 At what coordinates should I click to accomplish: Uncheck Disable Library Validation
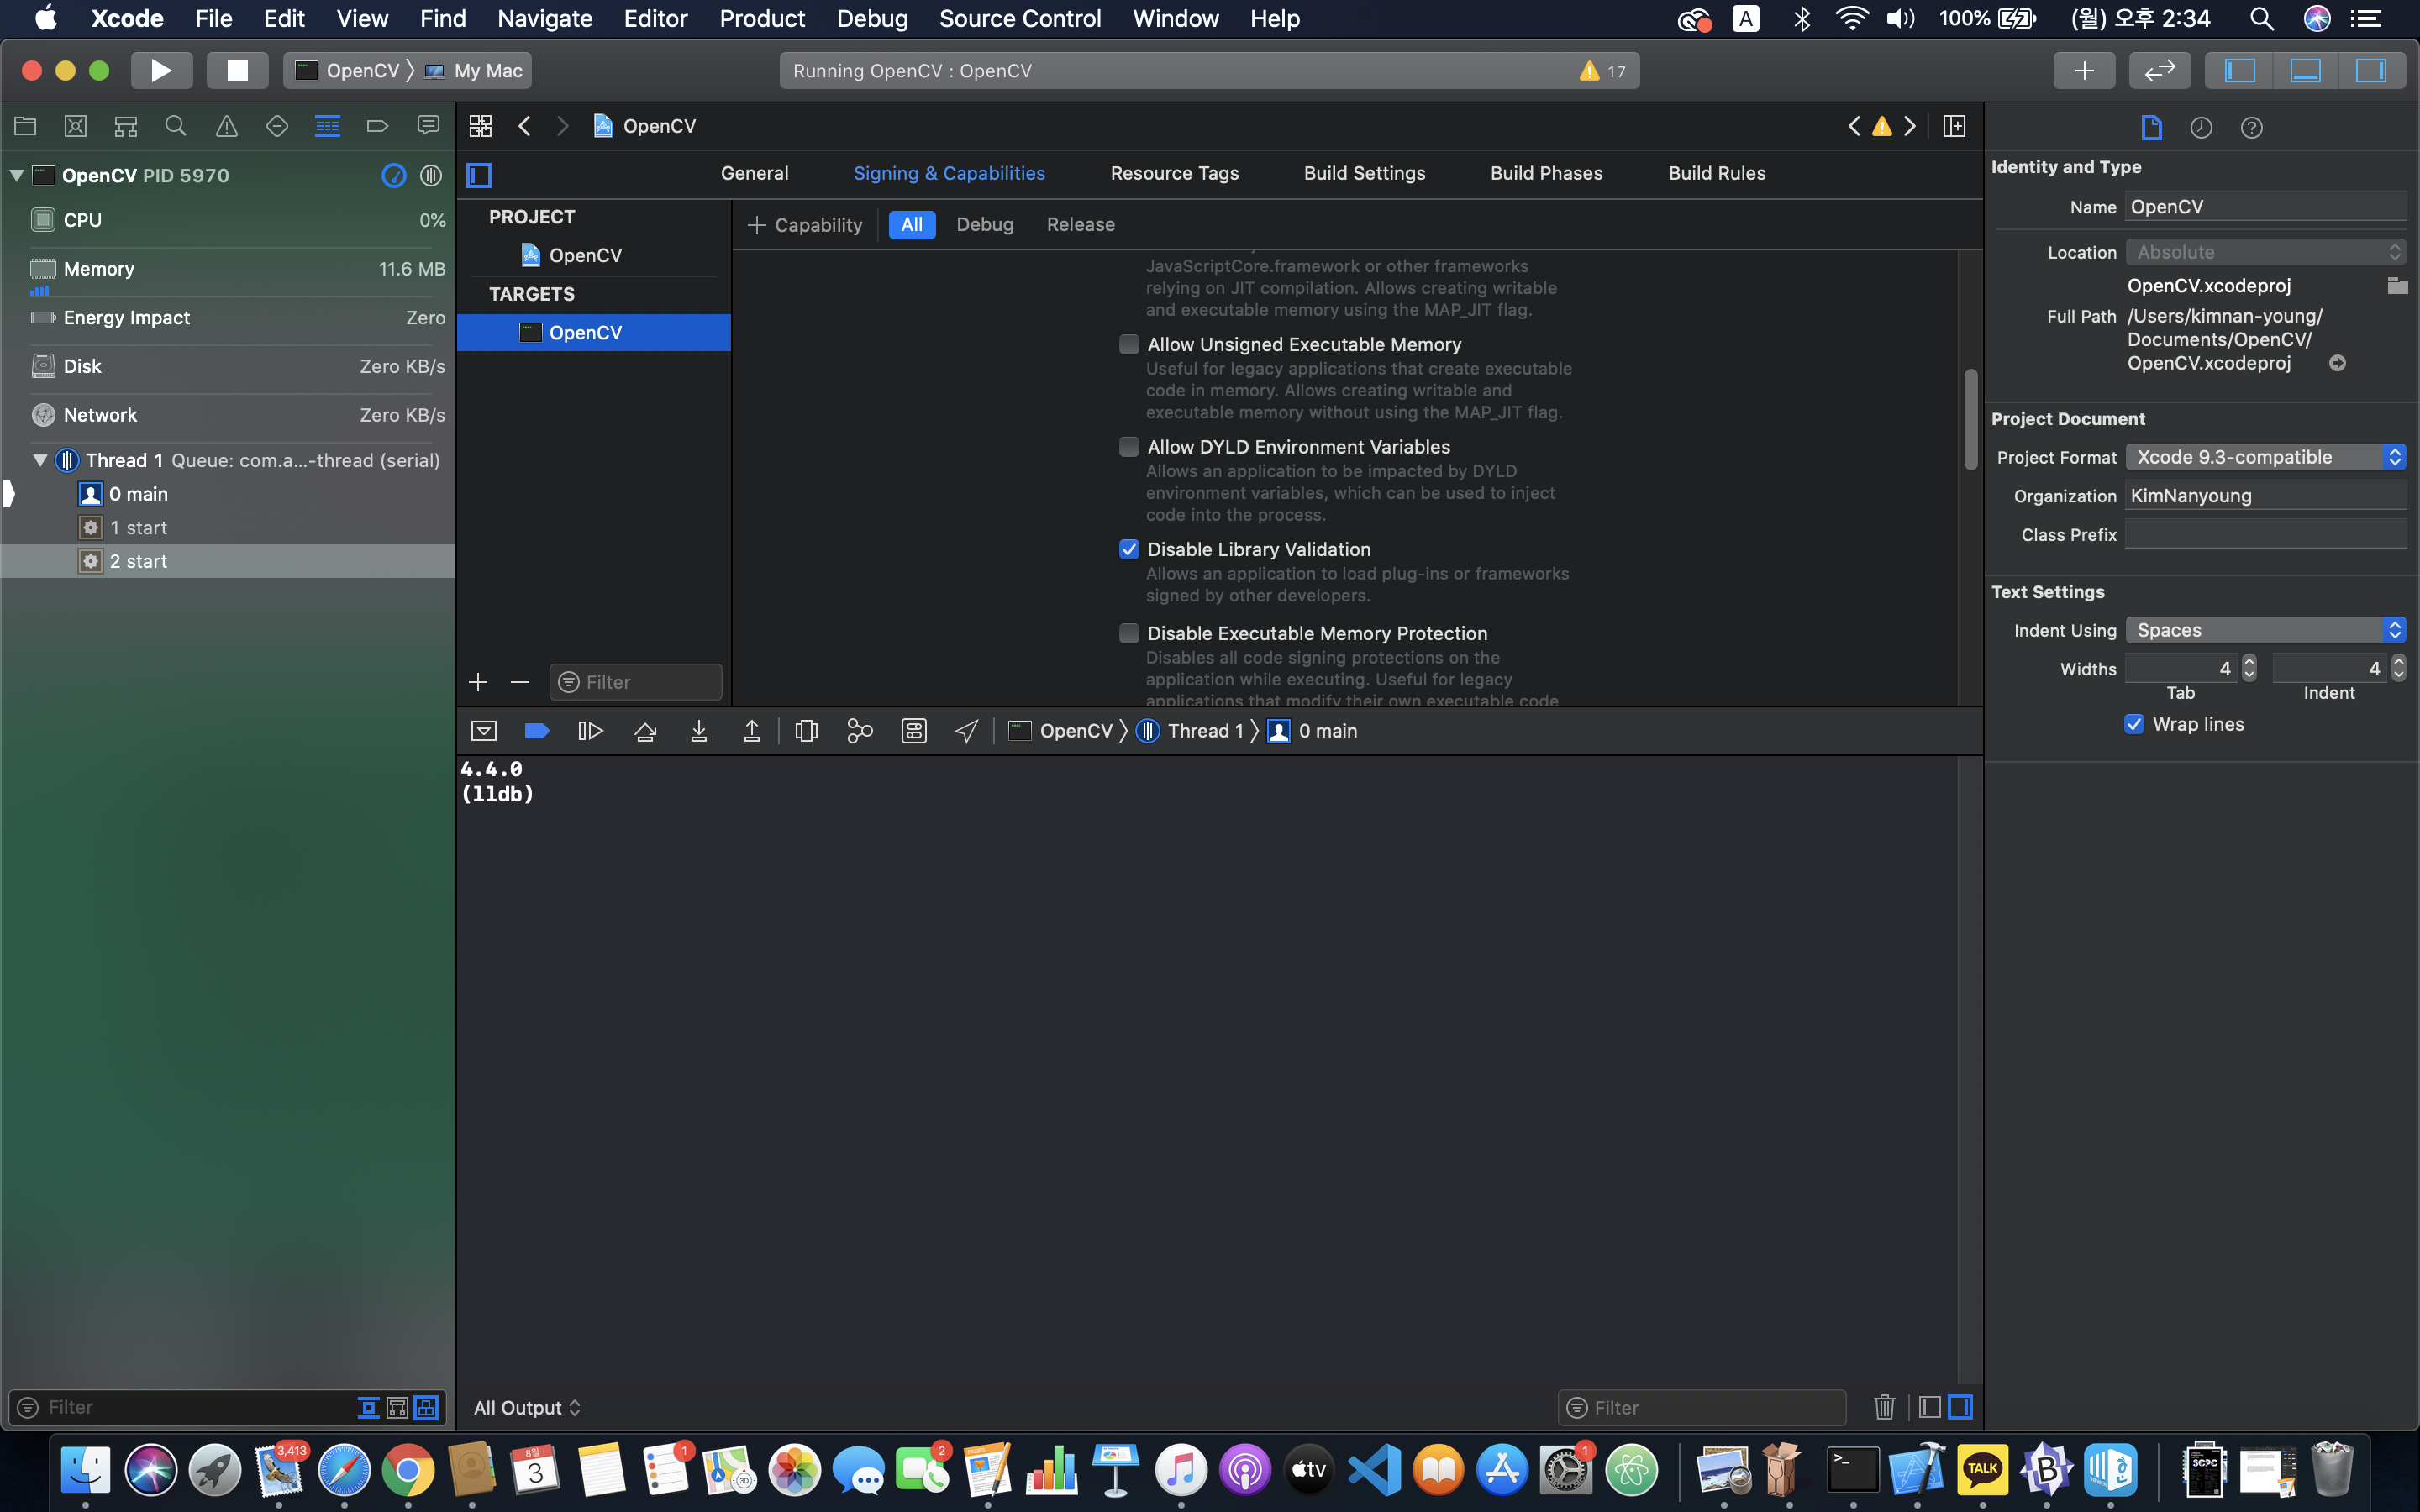pos(1129,549)
